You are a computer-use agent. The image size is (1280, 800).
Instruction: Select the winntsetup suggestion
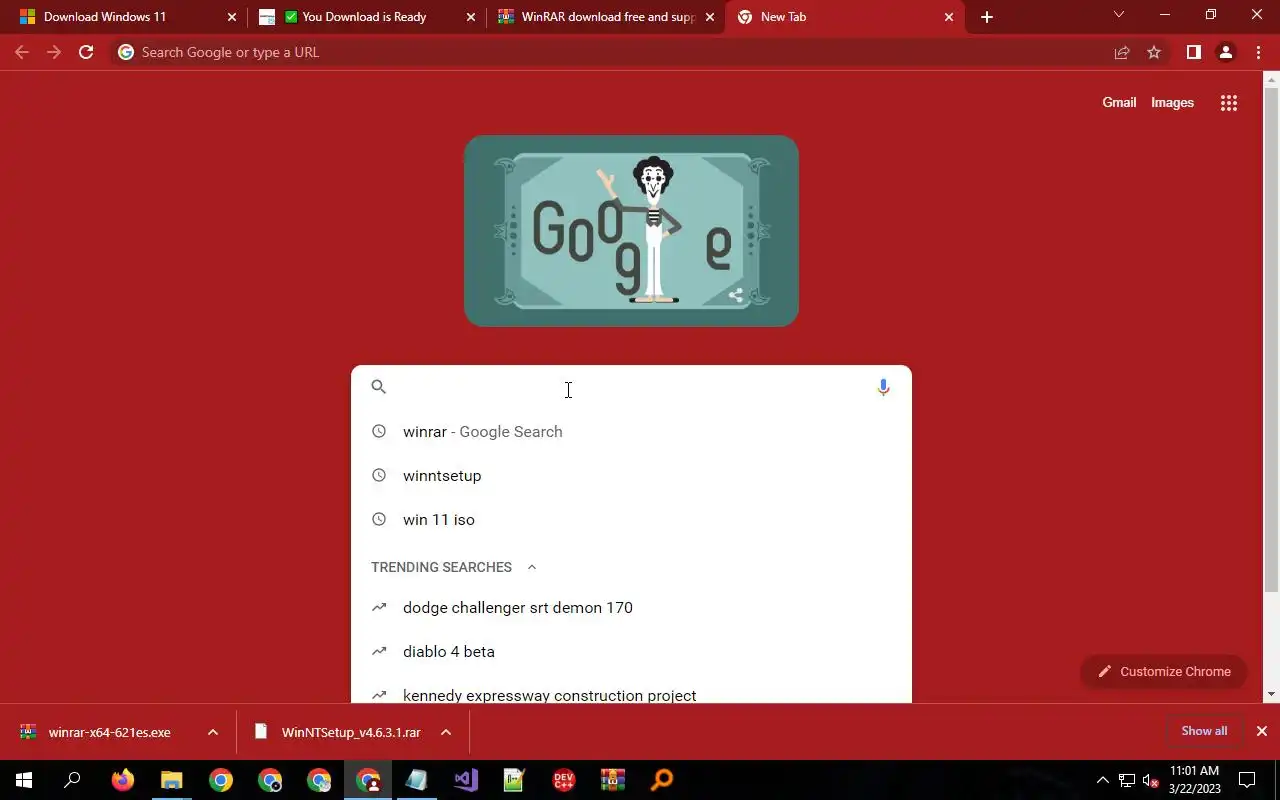pyautogui.click(x=631, y=476)
